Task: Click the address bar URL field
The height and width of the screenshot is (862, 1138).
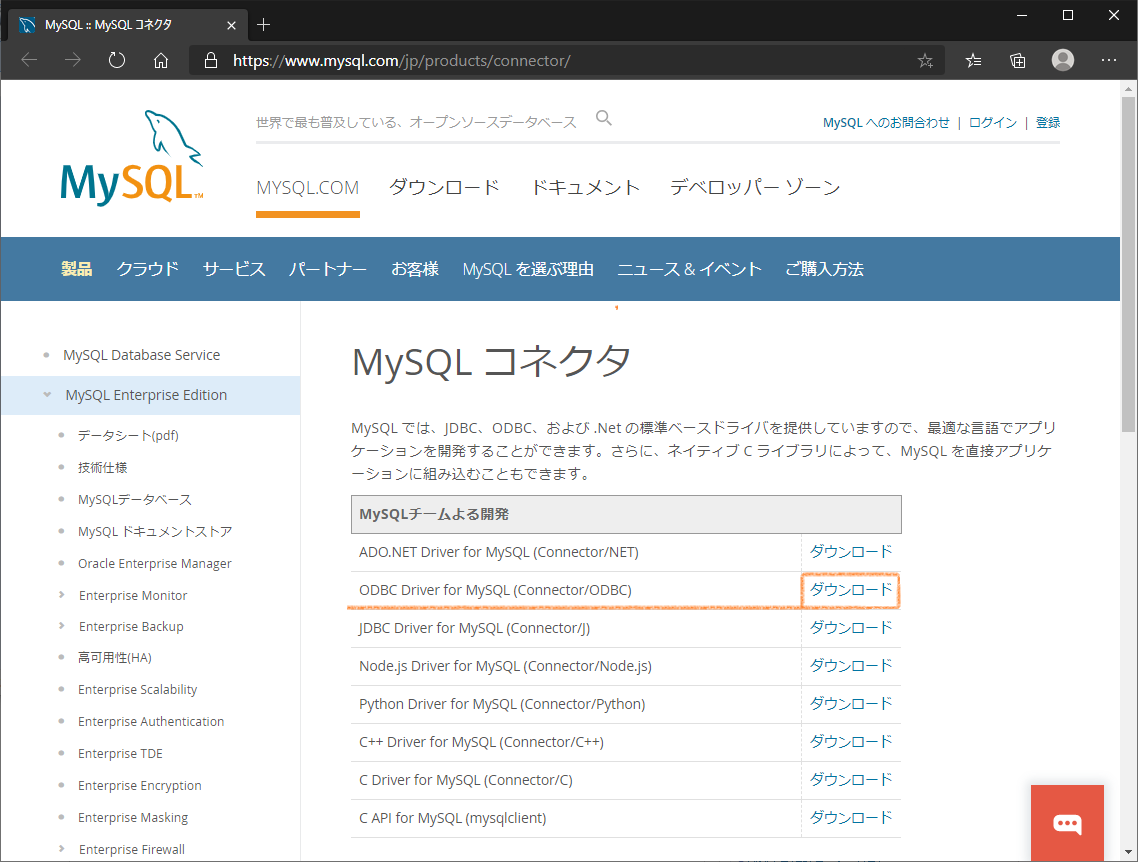Action: tap(566, 60)
